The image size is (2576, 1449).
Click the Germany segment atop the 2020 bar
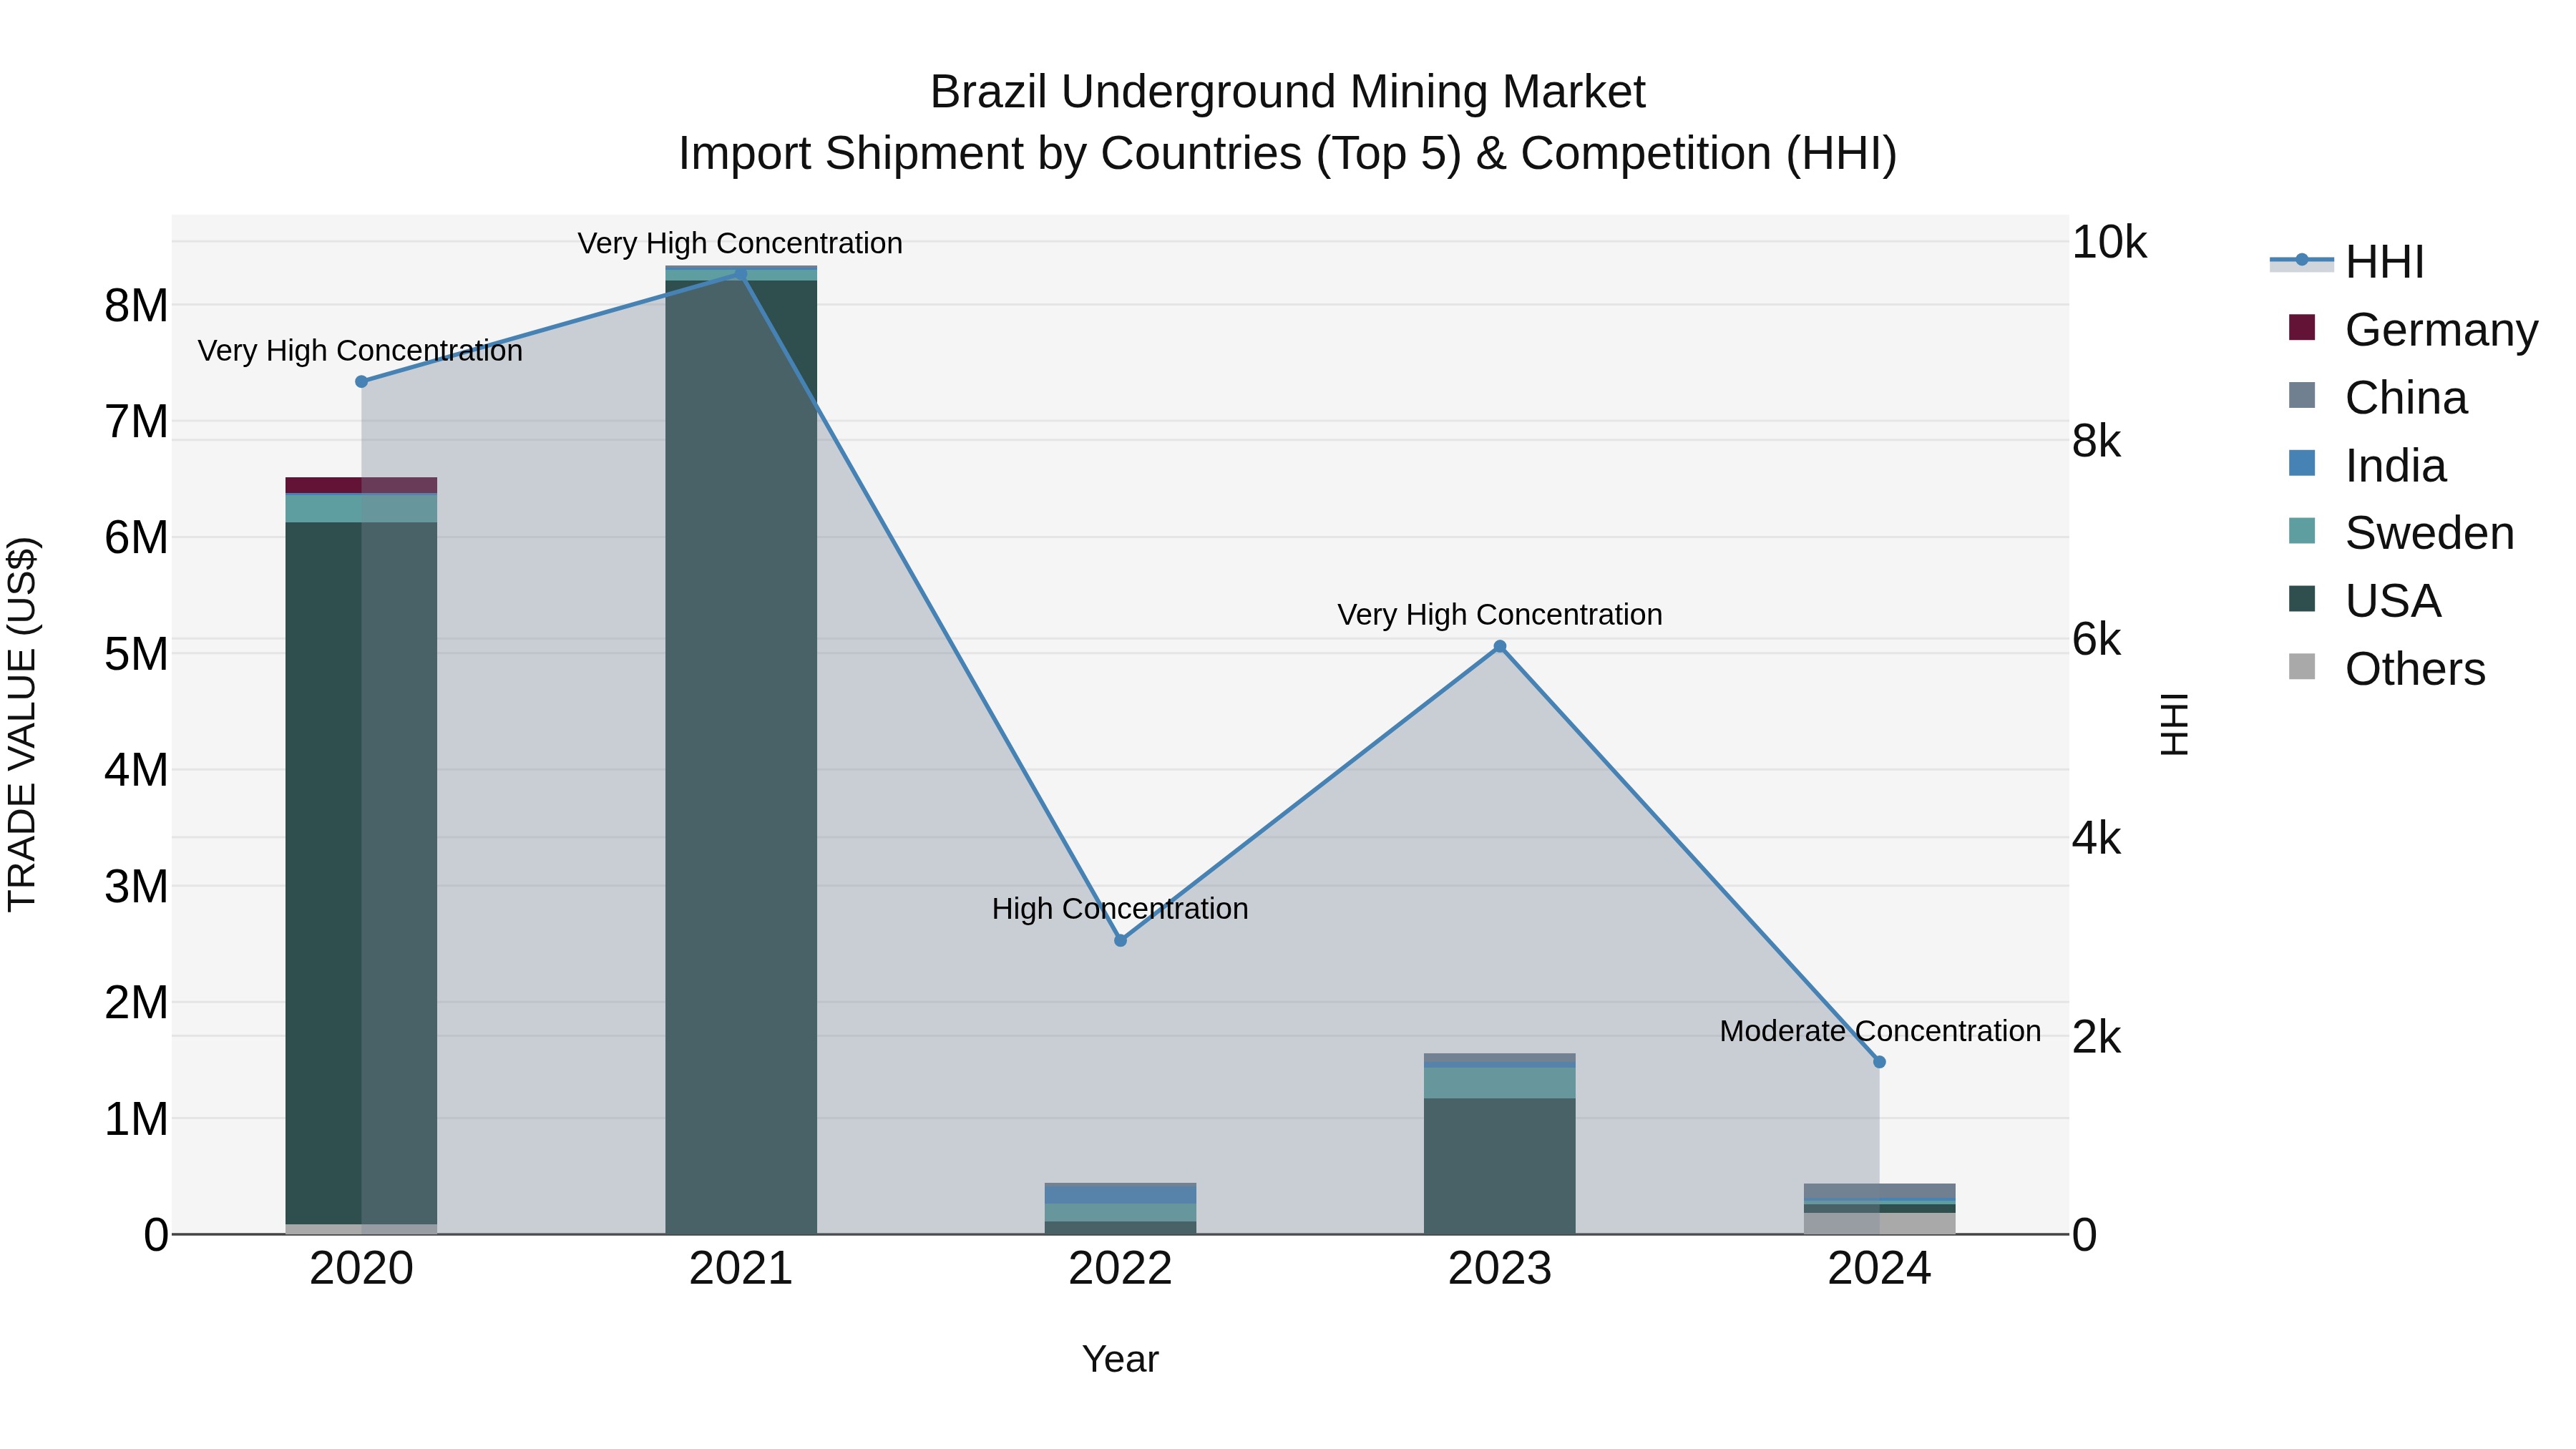pos(362,485)
